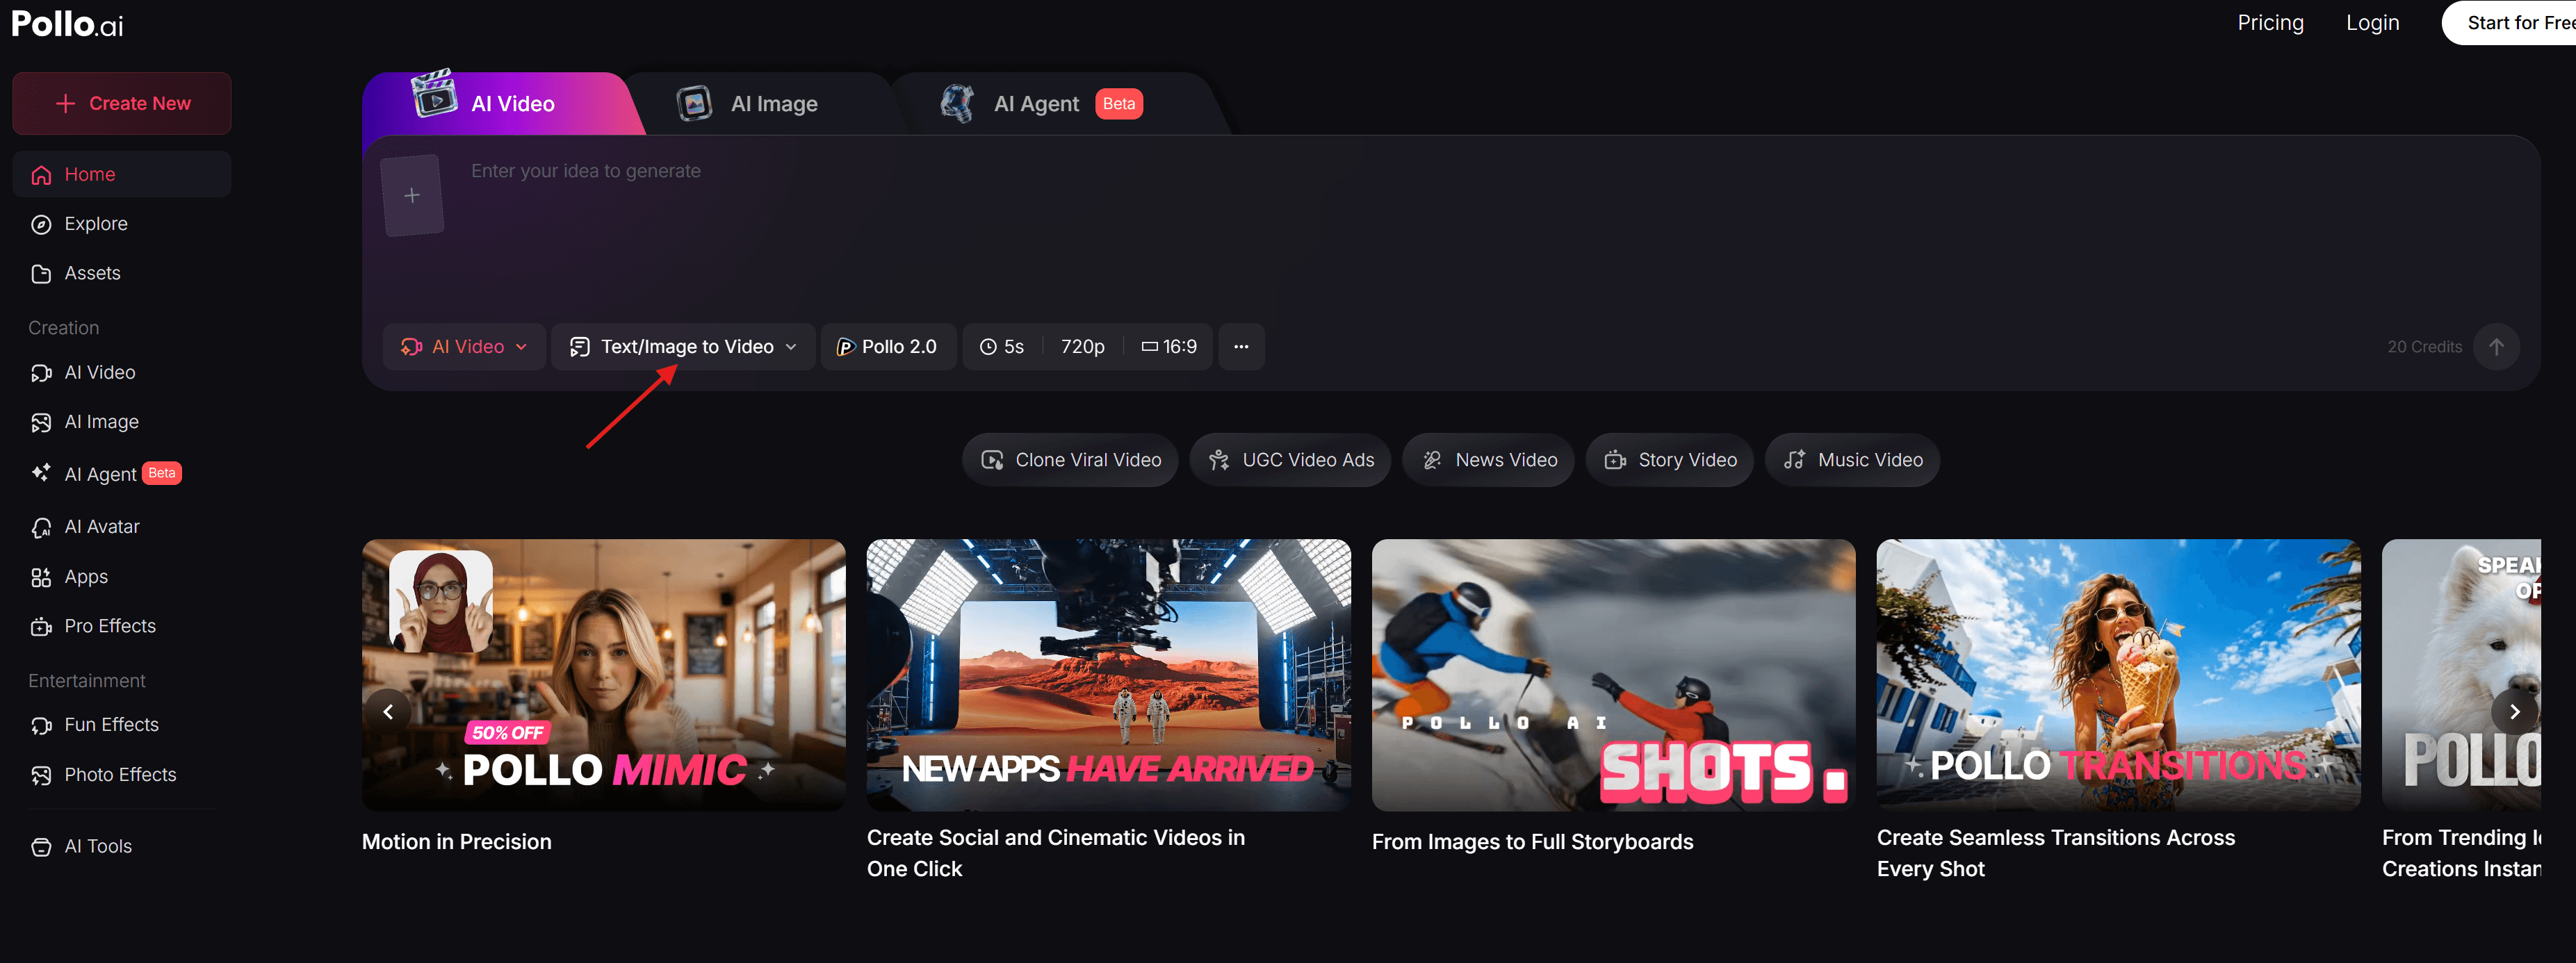Click the Create New button
Screen dimensions: 2576x963
pos(122,103)
